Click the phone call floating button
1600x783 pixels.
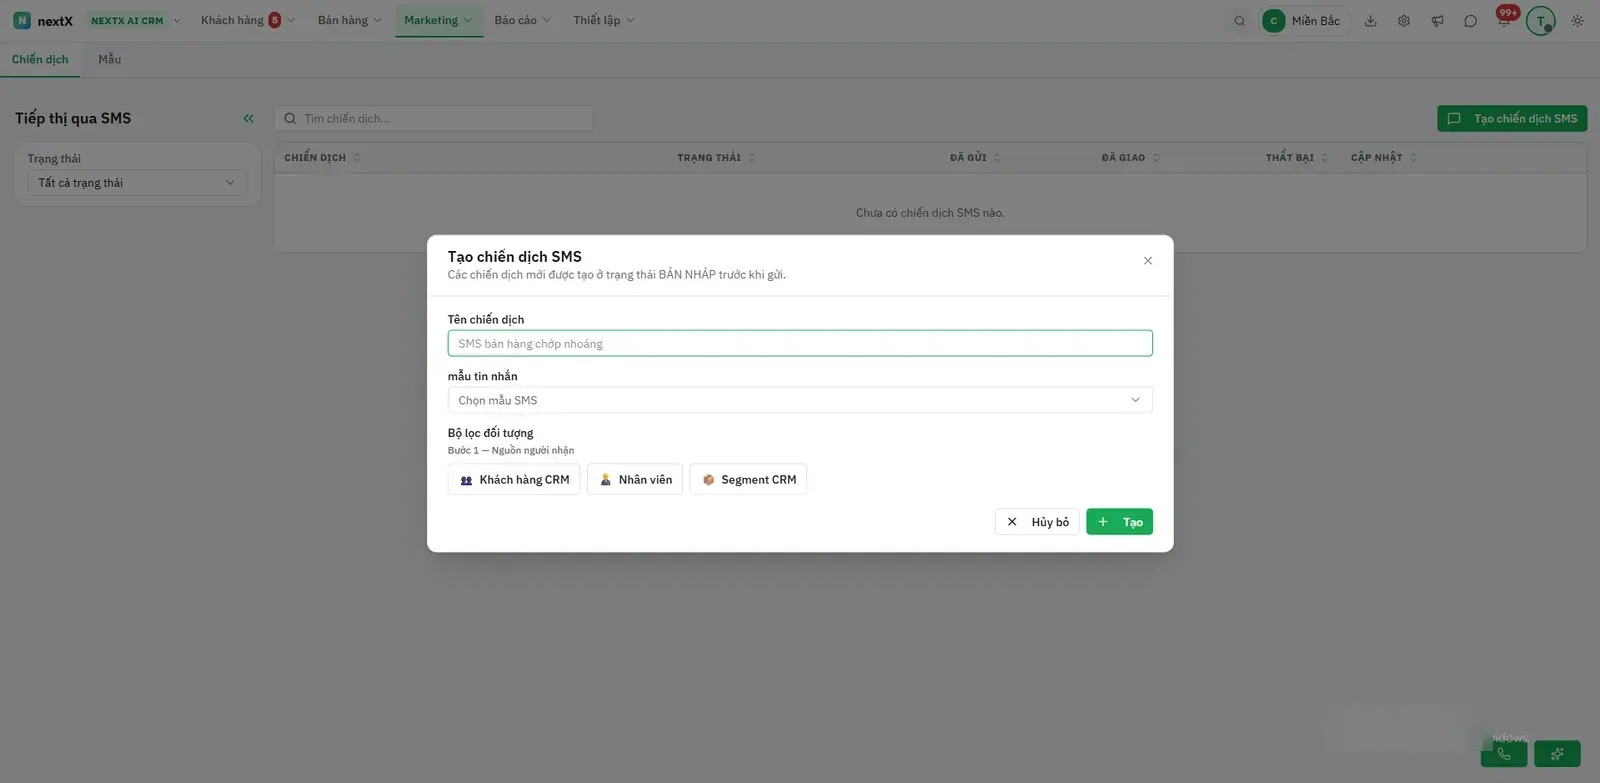tap(1504, 754)
